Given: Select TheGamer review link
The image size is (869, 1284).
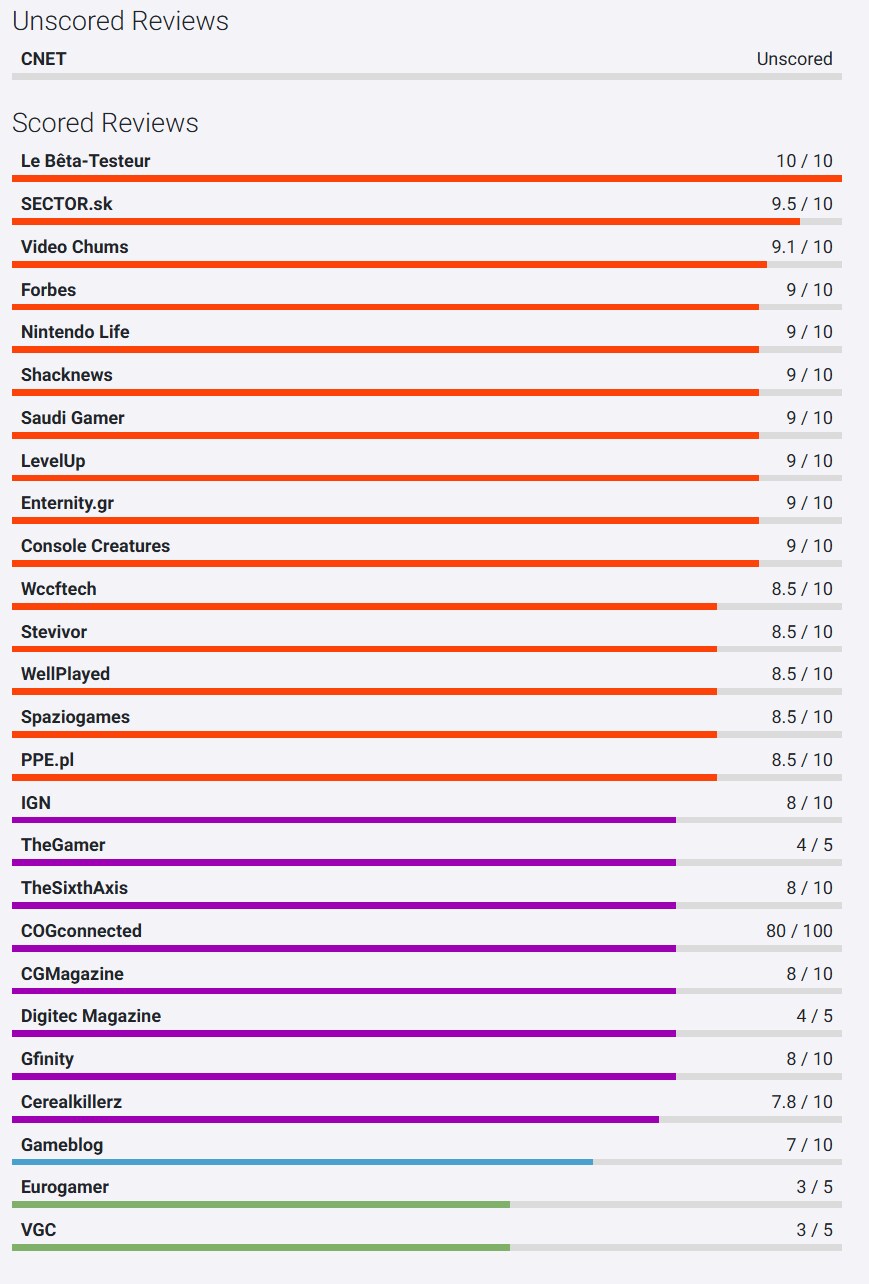Looking at the screenshot, I should (x=63, y=845).
